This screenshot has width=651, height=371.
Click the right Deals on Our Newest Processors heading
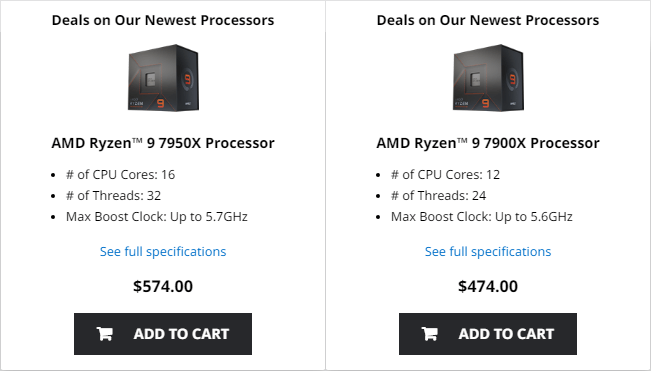click(x=488, y=20)
